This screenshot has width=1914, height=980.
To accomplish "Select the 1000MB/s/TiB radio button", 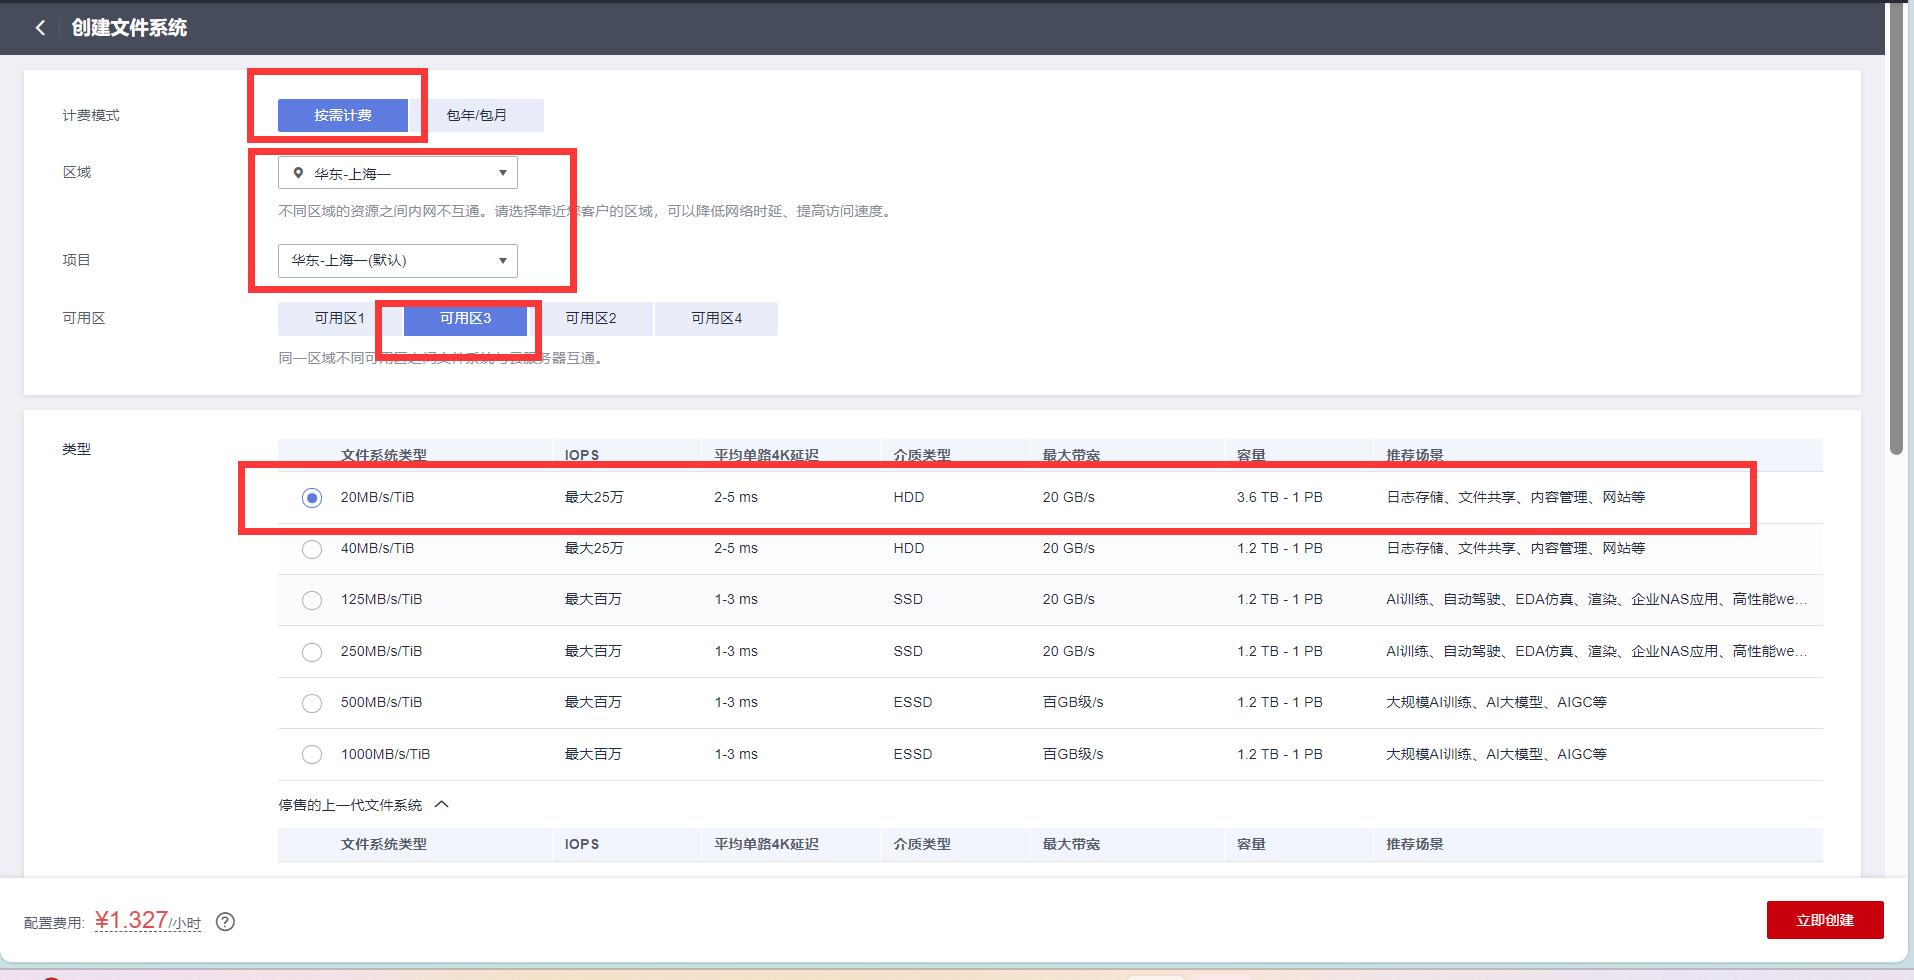I will 312,755.
